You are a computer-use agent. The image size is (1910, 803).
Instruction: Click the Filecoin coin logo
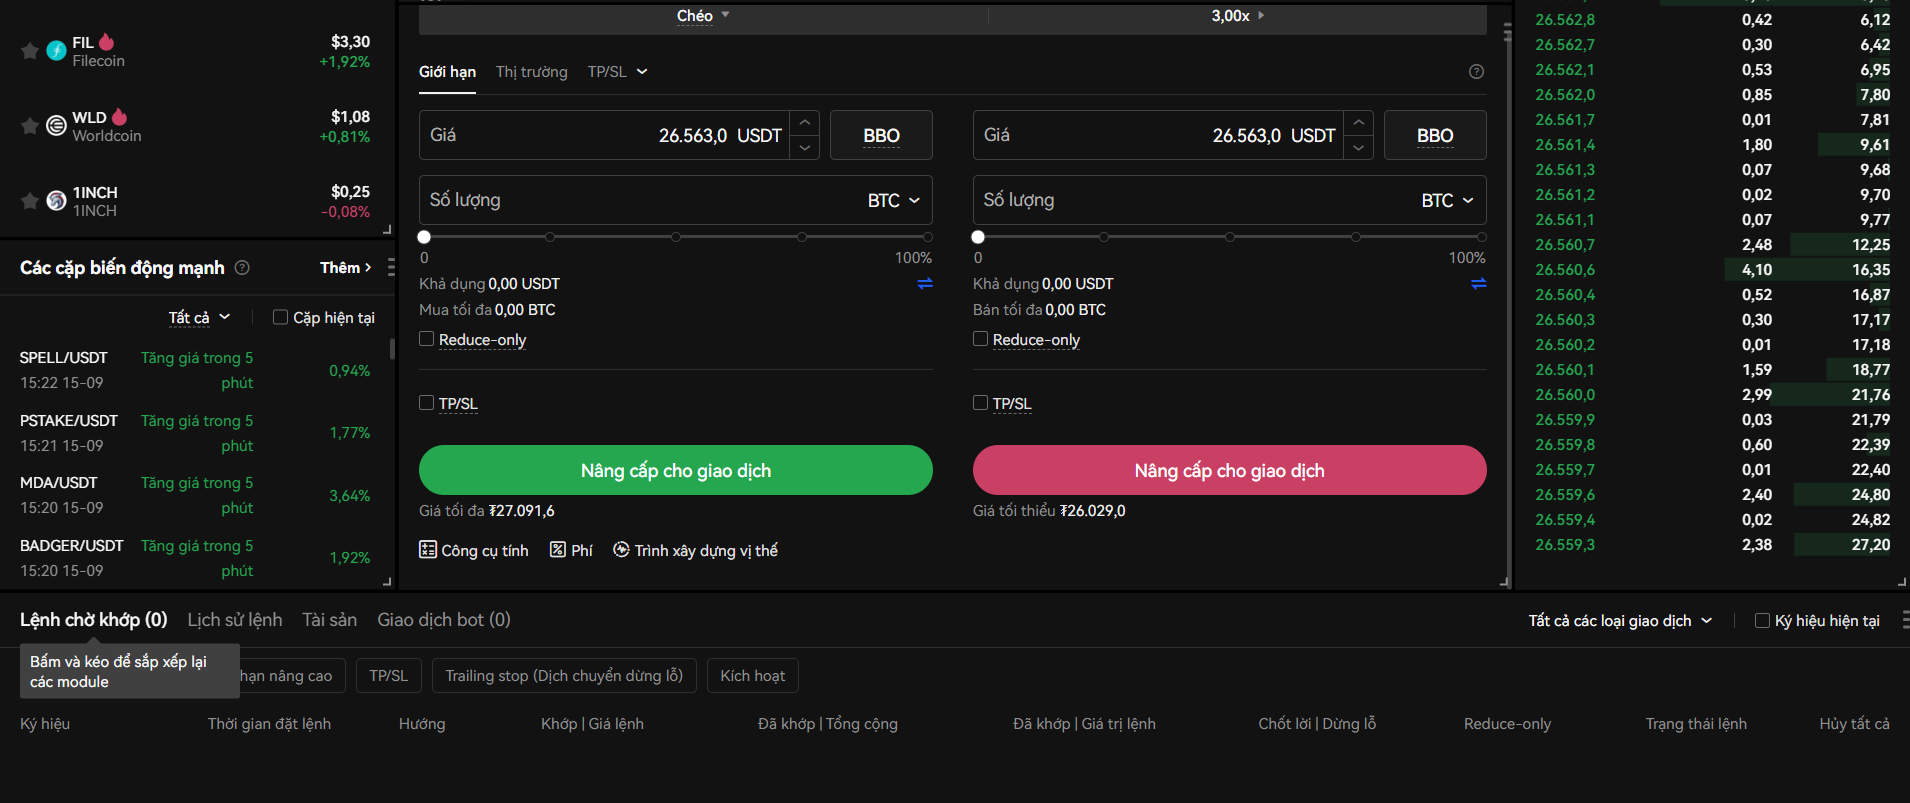click(x=57, y=50)
